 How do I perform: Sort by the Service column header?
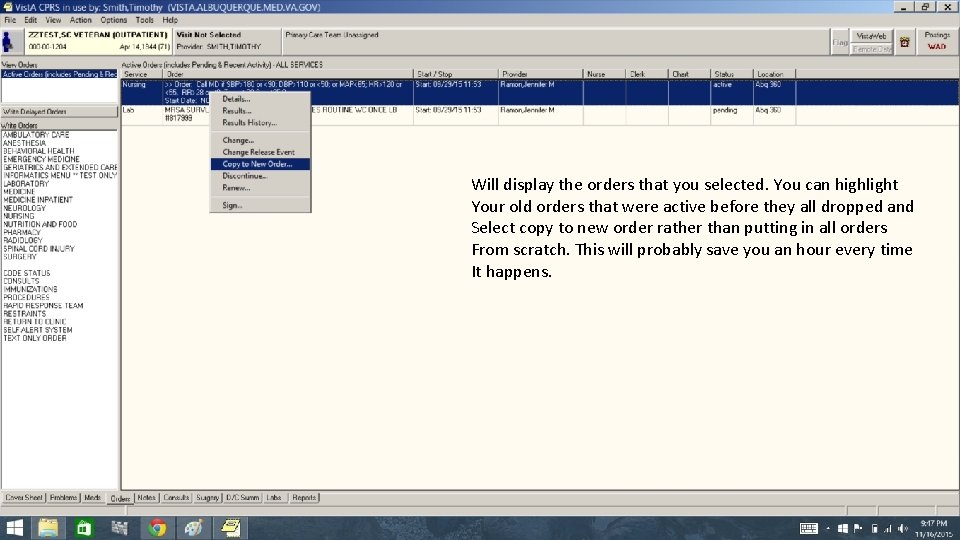[141, 74]
